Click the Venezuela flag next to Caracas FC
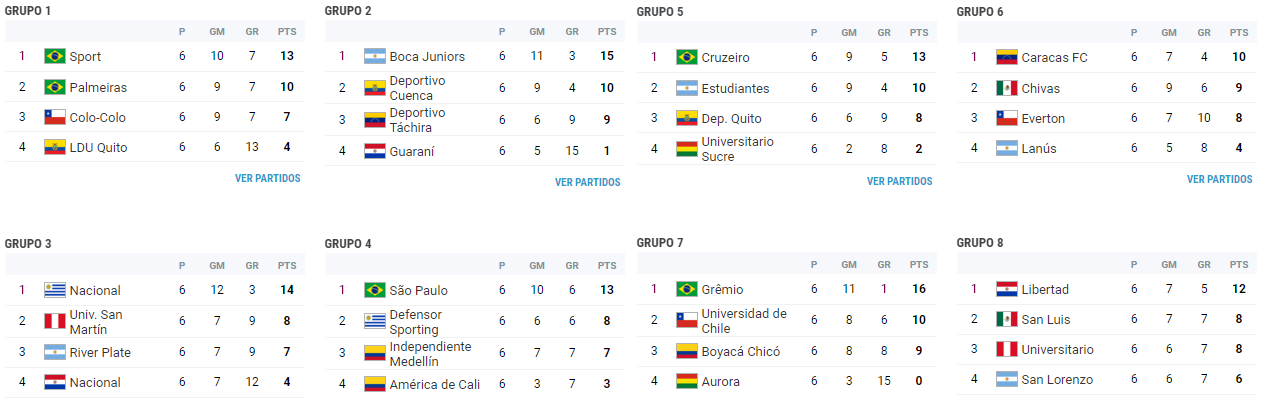 (1007, 57)
